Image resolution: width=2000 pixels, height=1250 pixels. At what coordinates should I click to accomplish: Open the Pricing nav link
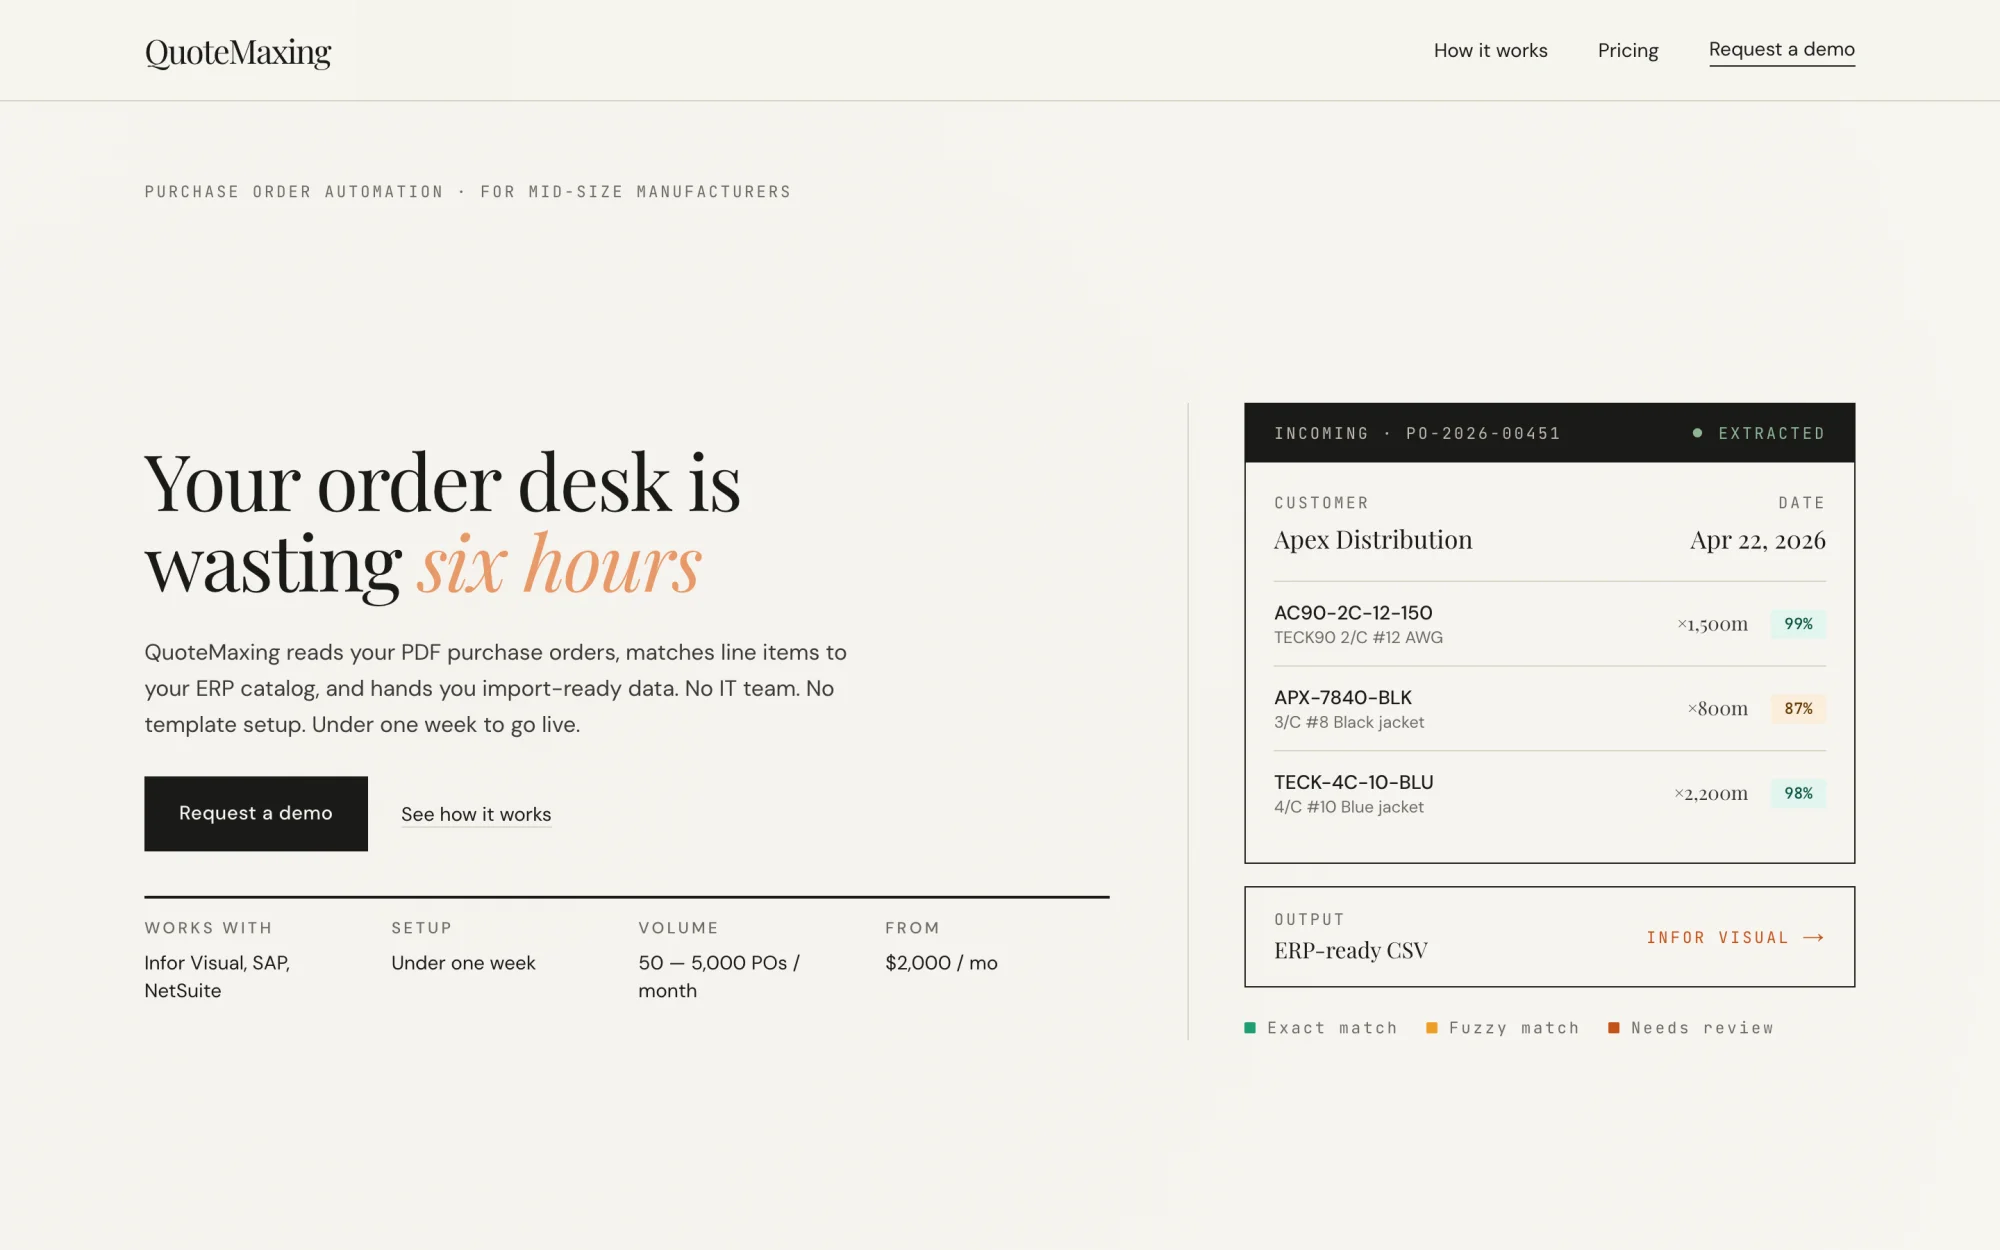[1628, 50]
